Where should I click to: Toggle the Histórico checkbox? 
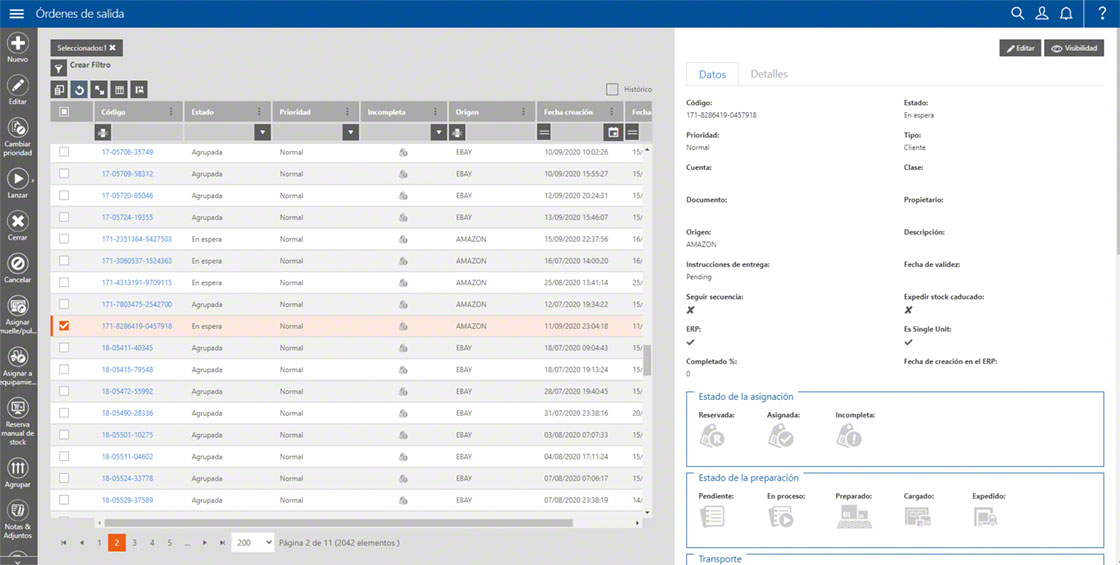611,89
